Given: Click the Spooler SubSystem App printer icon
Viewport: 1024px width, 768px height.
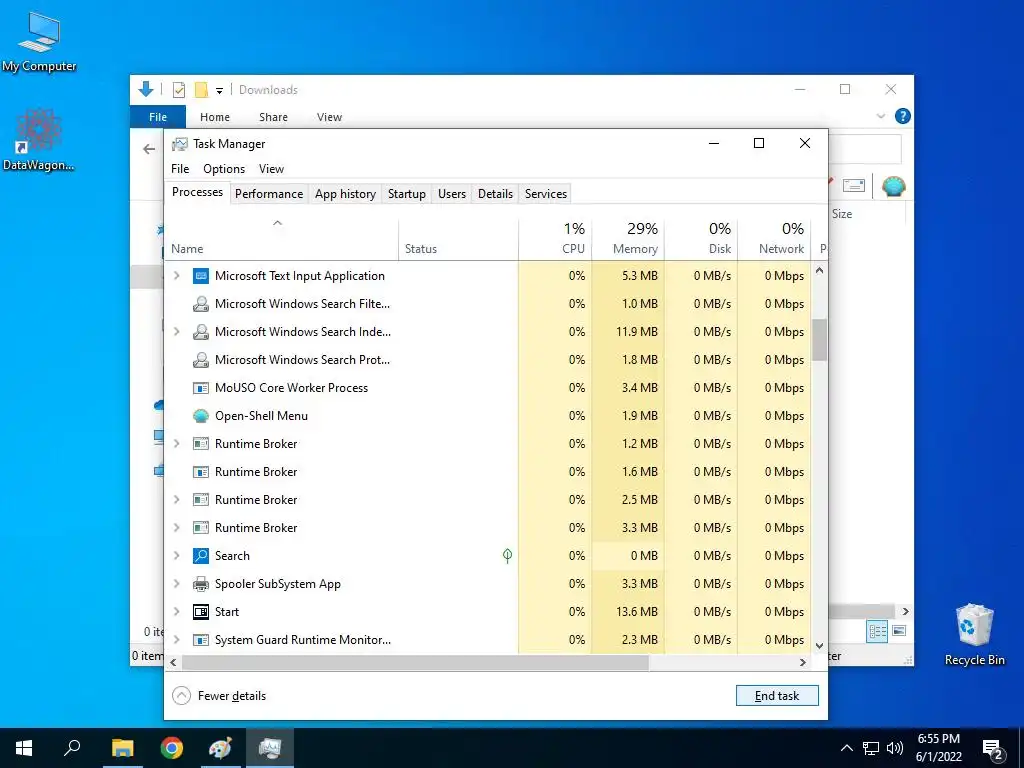Looking at the screenshot, I should [200, 584].
